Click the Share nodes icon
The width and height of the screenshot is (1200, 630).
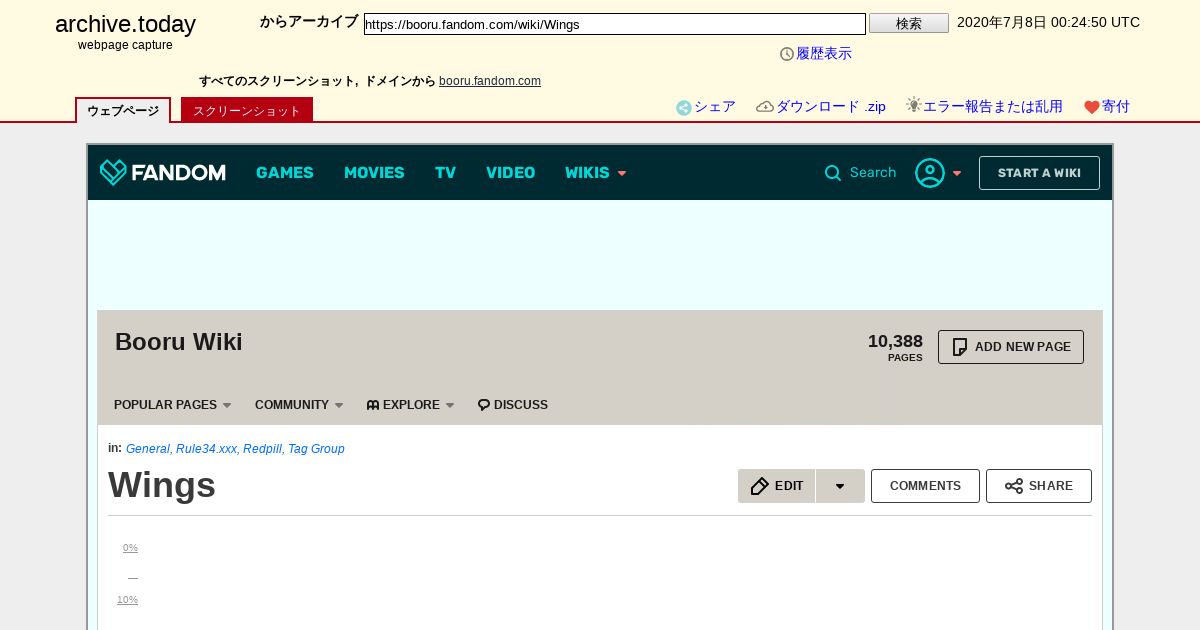pos(1014,486)
